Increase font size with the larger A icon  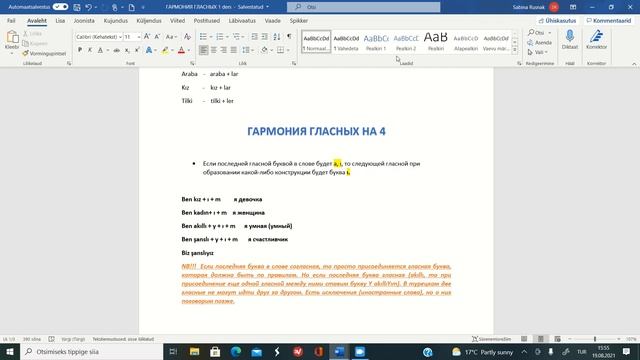point(147,37)
